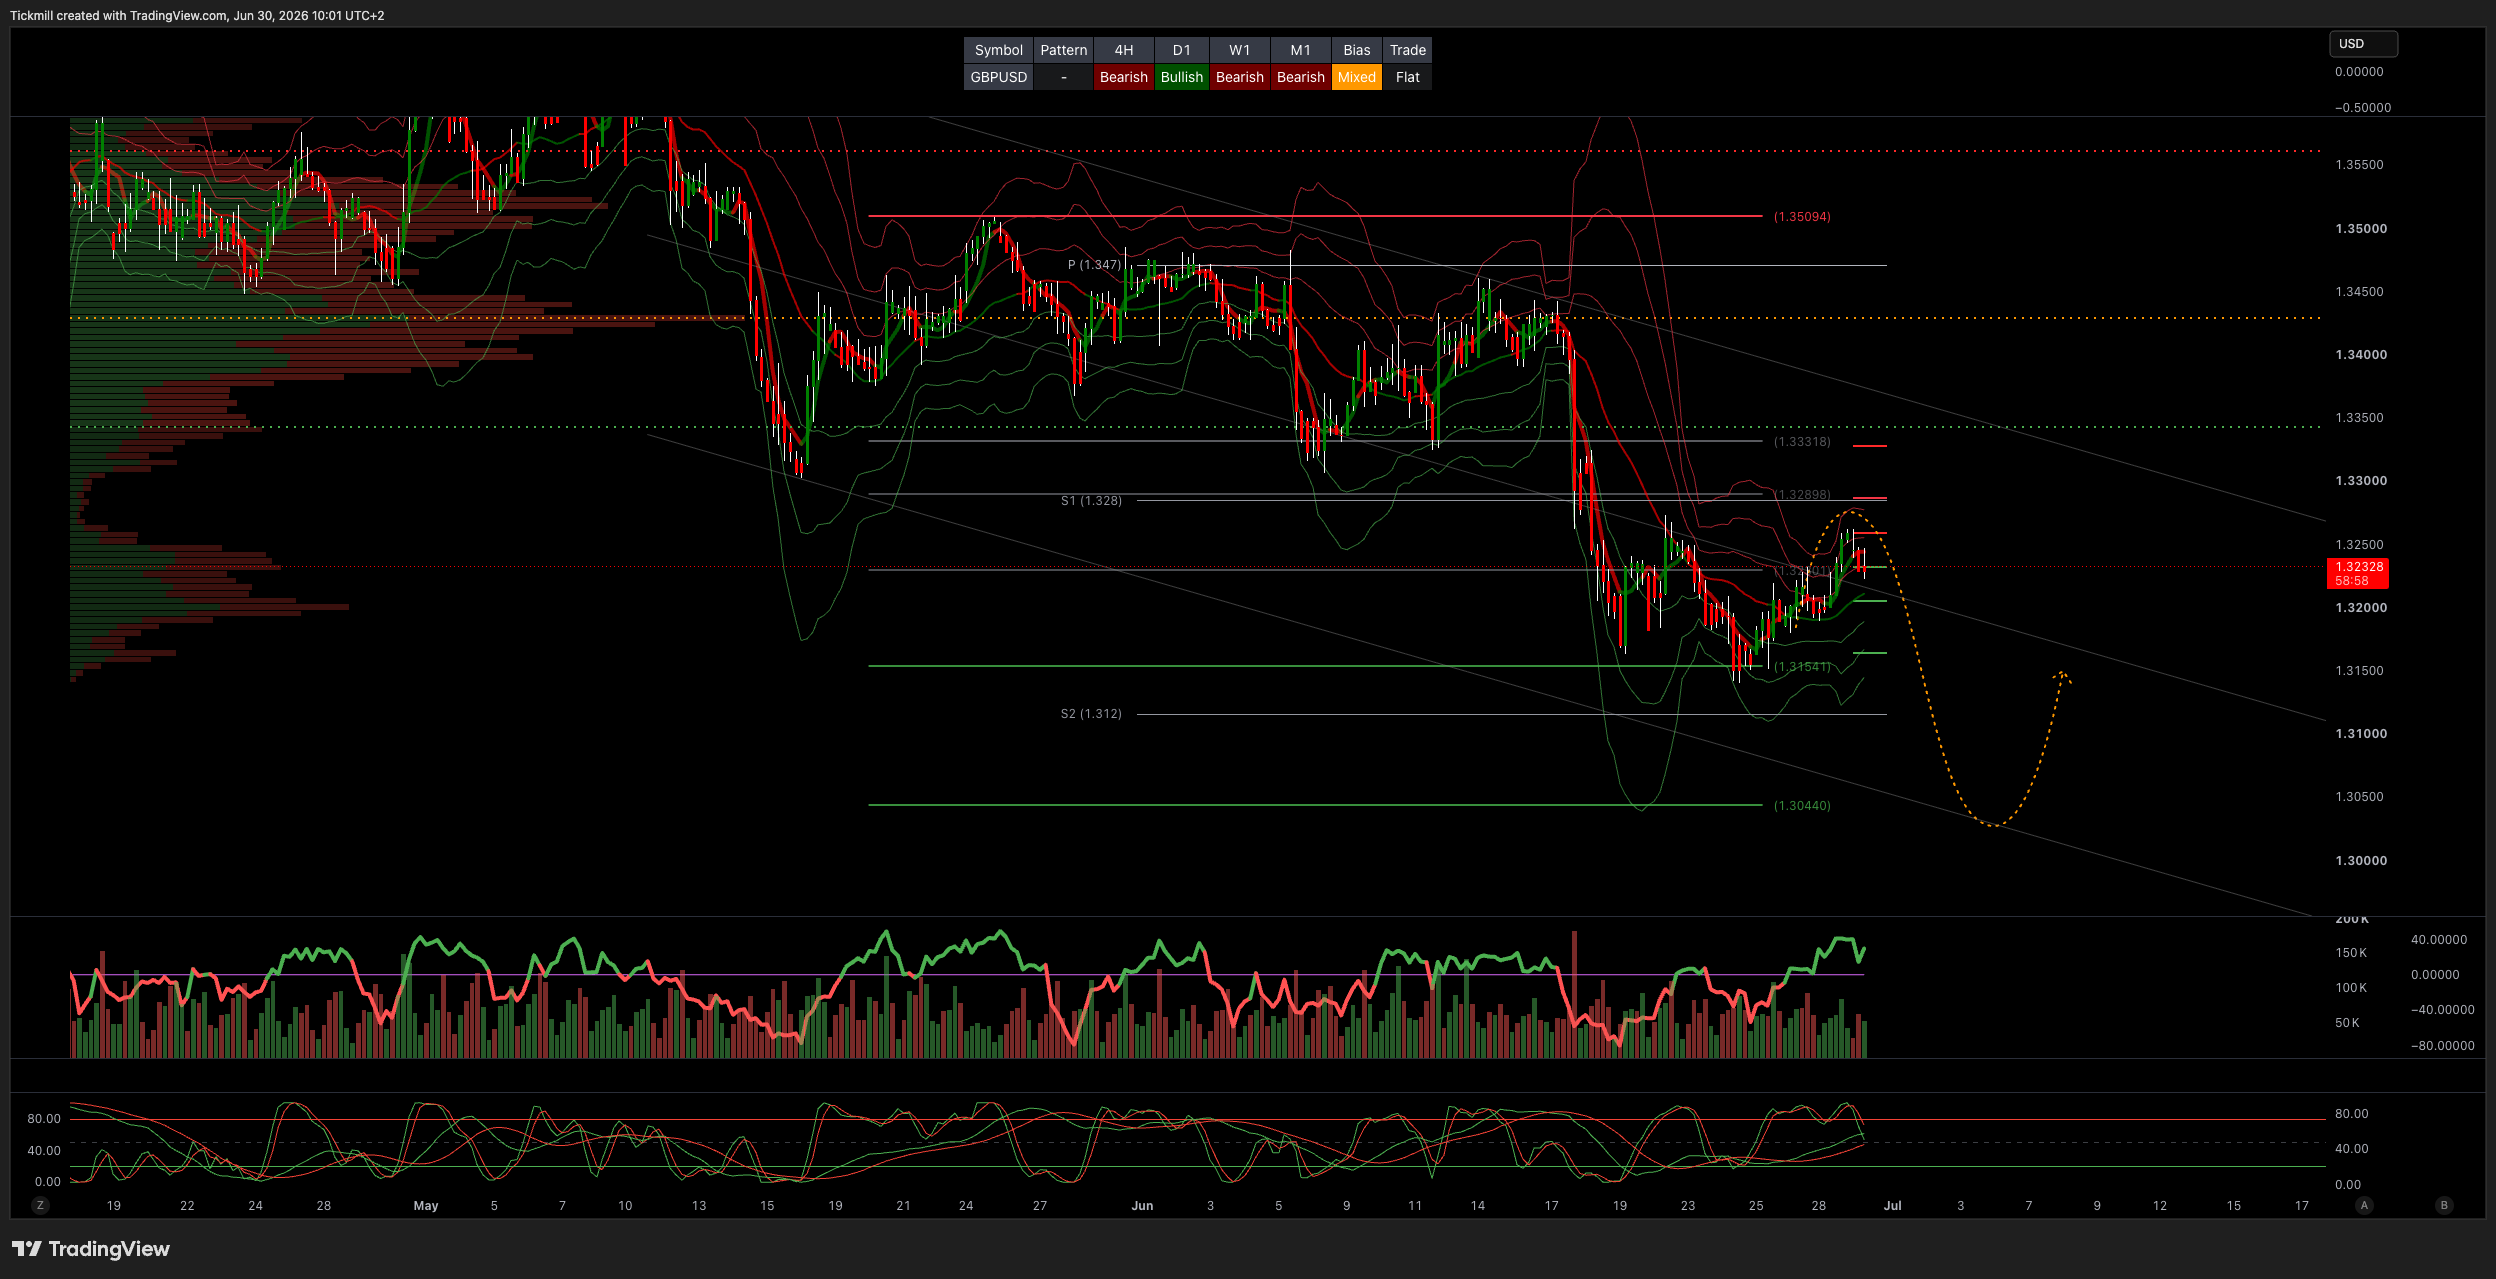Click the Z timezone button
Image resolution: width=2496 pixels, height=1279 pixels.
click(x=40, y=1205)
